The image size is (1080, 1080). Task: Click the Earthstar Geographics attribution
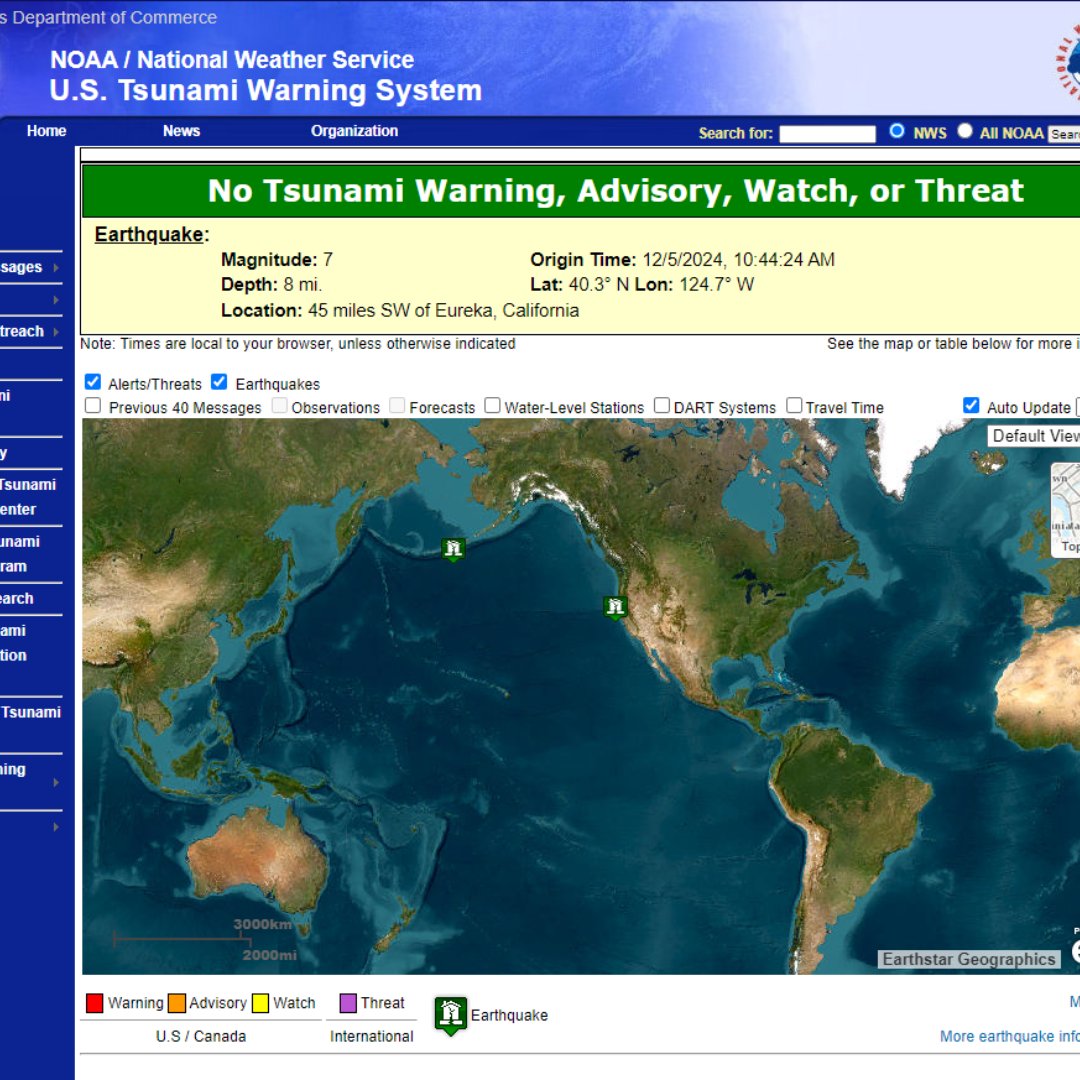click(x=968, y=959)
